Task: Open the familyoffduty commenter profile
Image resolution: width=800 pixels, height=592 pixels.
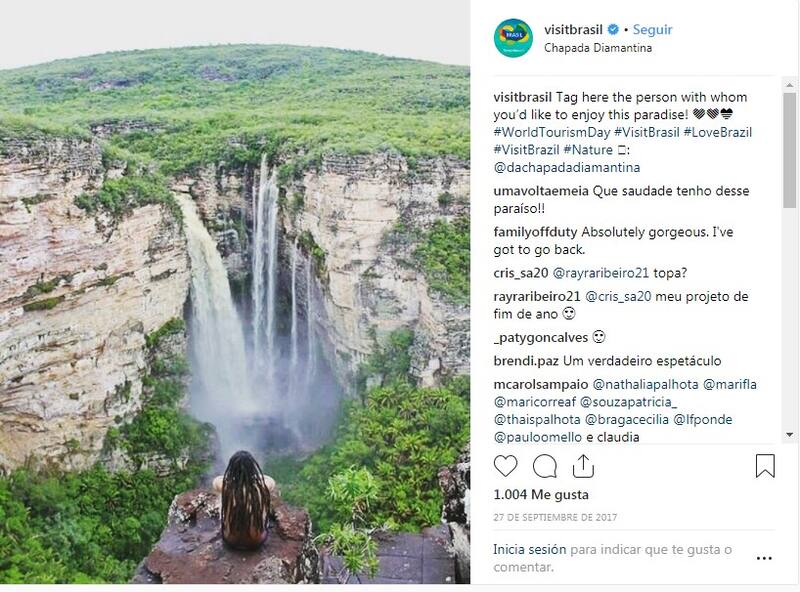Action: click(x=538, y=231)
